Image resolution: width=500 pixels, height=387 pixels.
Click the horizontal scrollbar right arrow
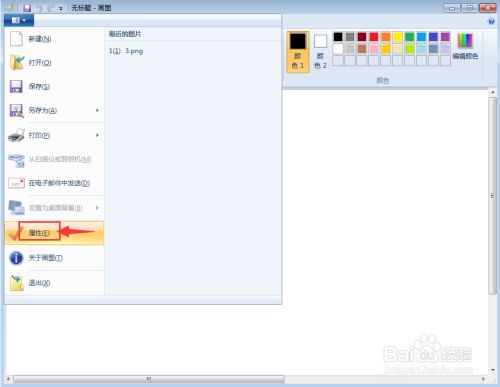(483, 379)
